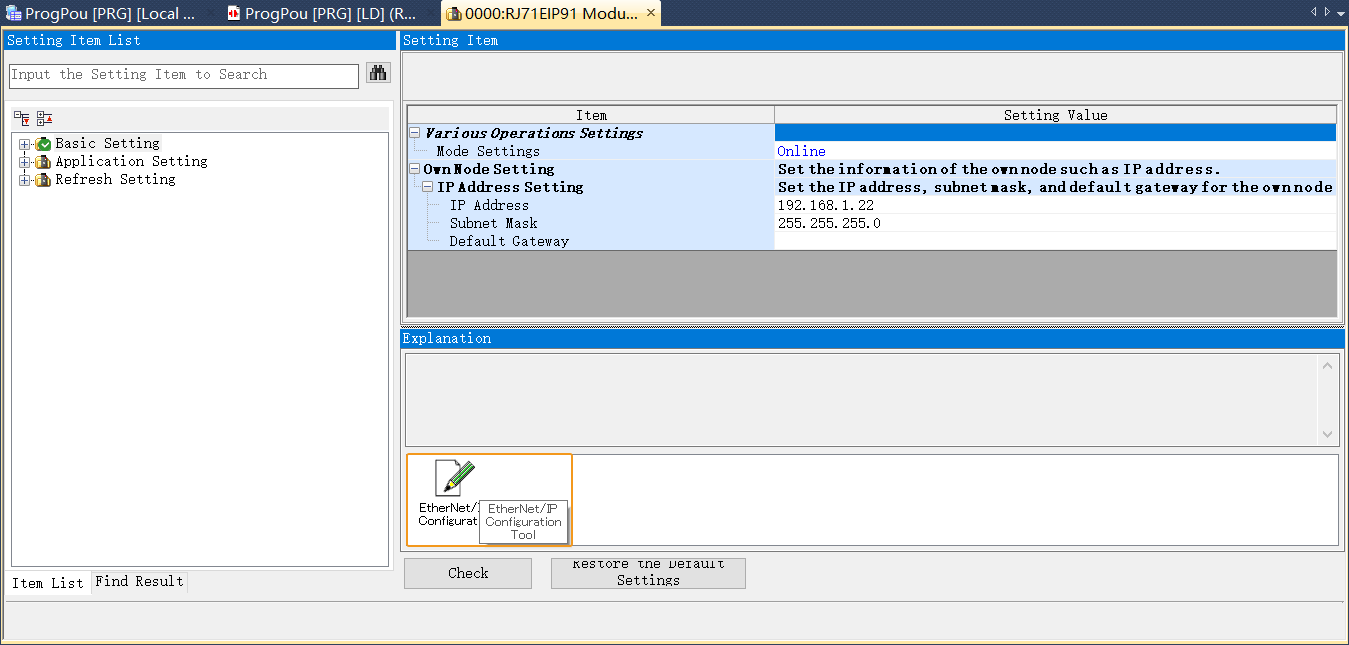Click the module icon on the RJ71EIP91 tab
1349x645 pixels.
pos(452,14)
